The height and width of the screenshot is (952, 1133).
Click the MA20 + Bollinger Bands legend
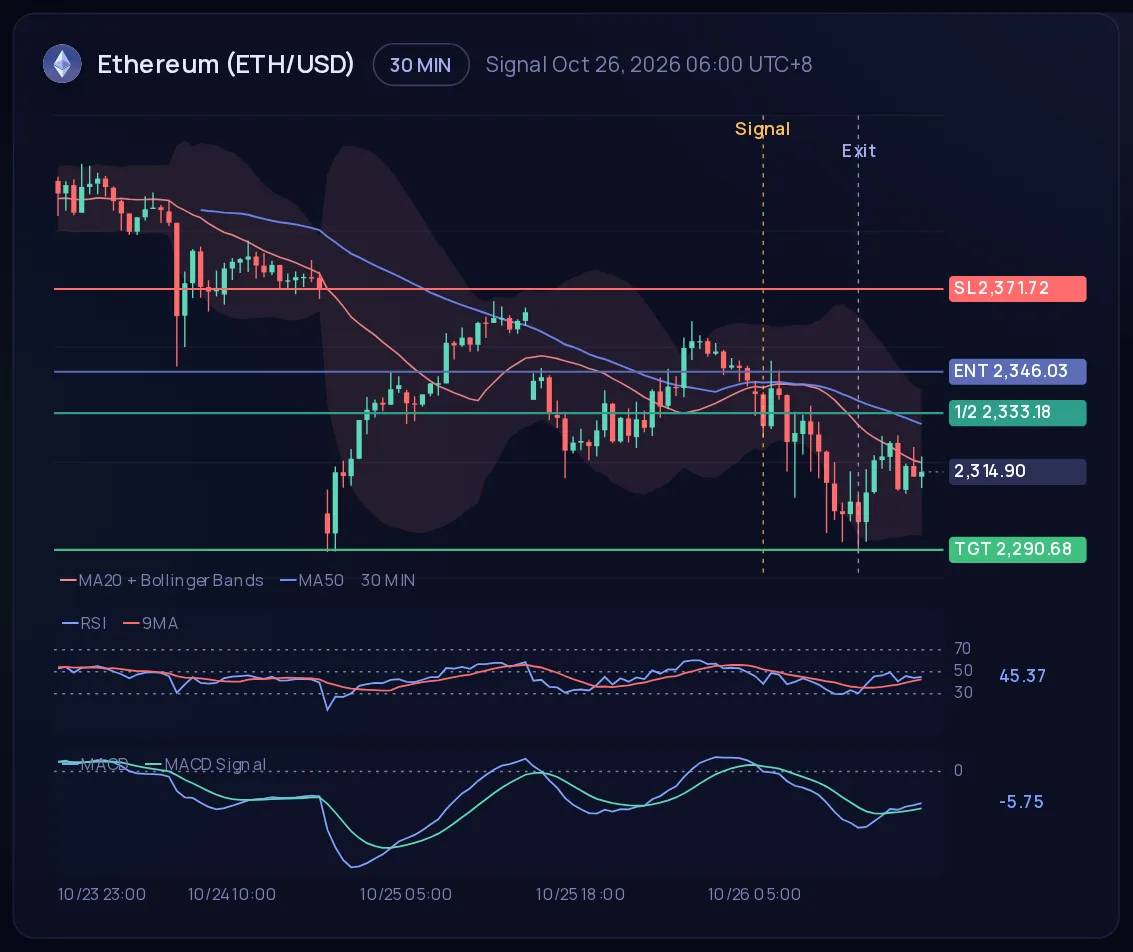click(162, 580)
